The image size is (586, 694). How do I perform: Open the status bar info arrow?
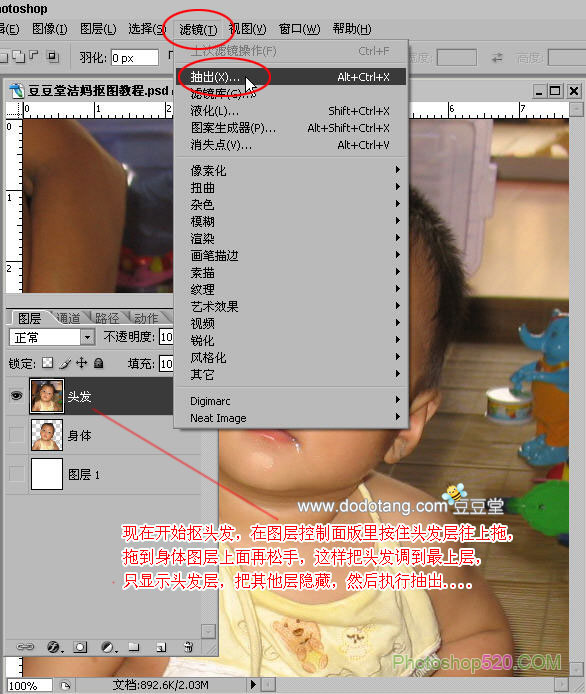(253, 685)
